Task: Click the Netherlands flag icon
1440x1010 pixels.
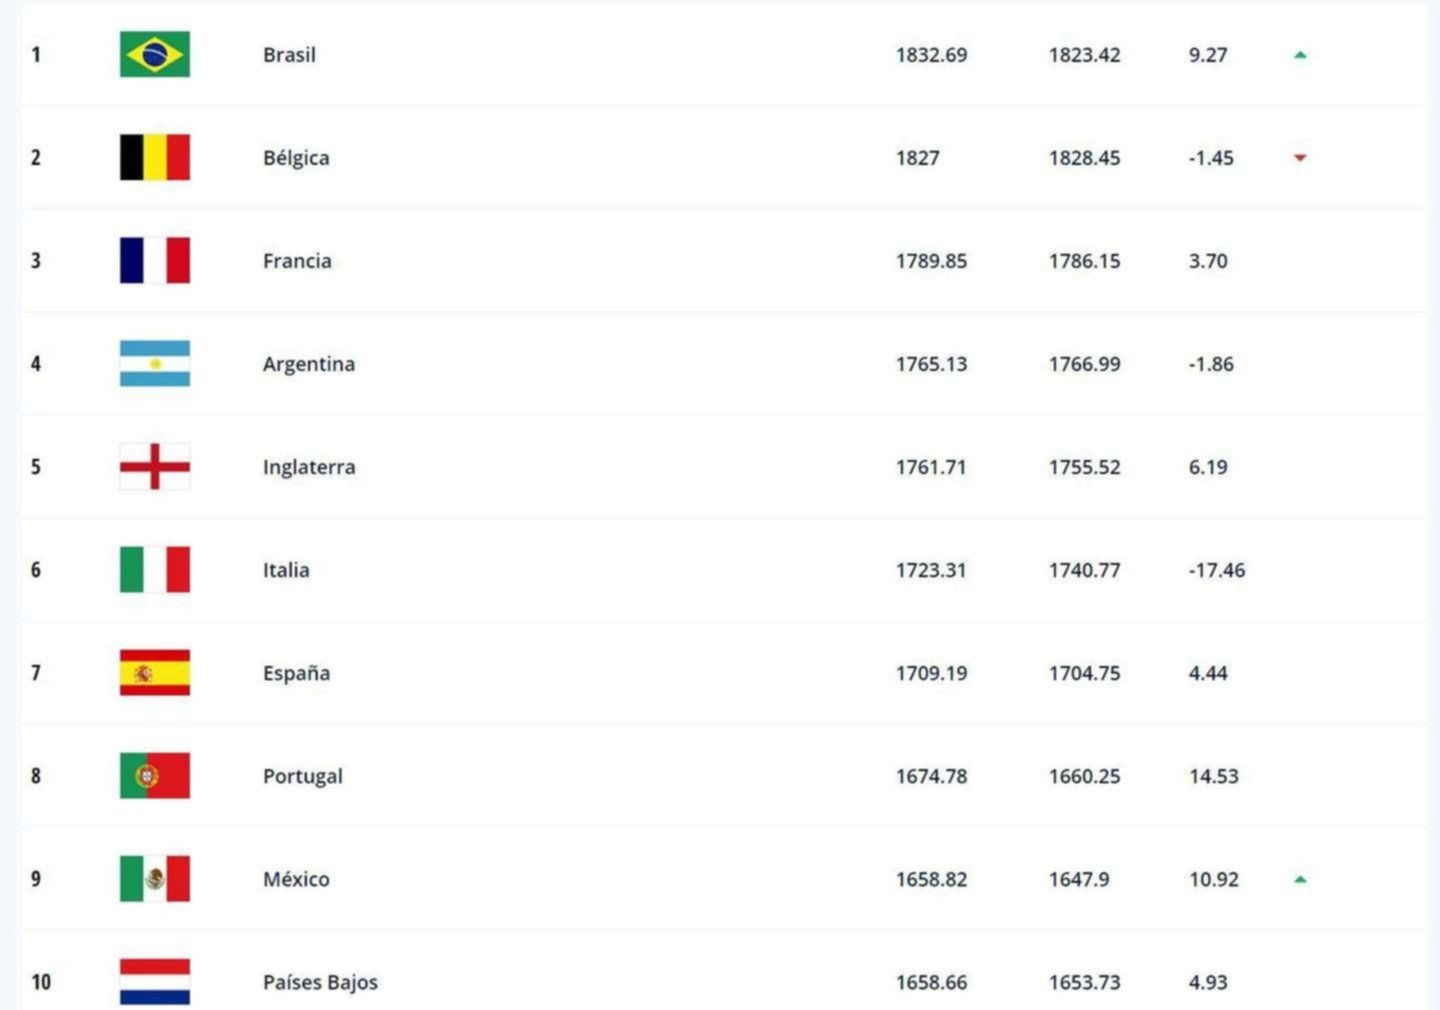Action: coord(154,981)
